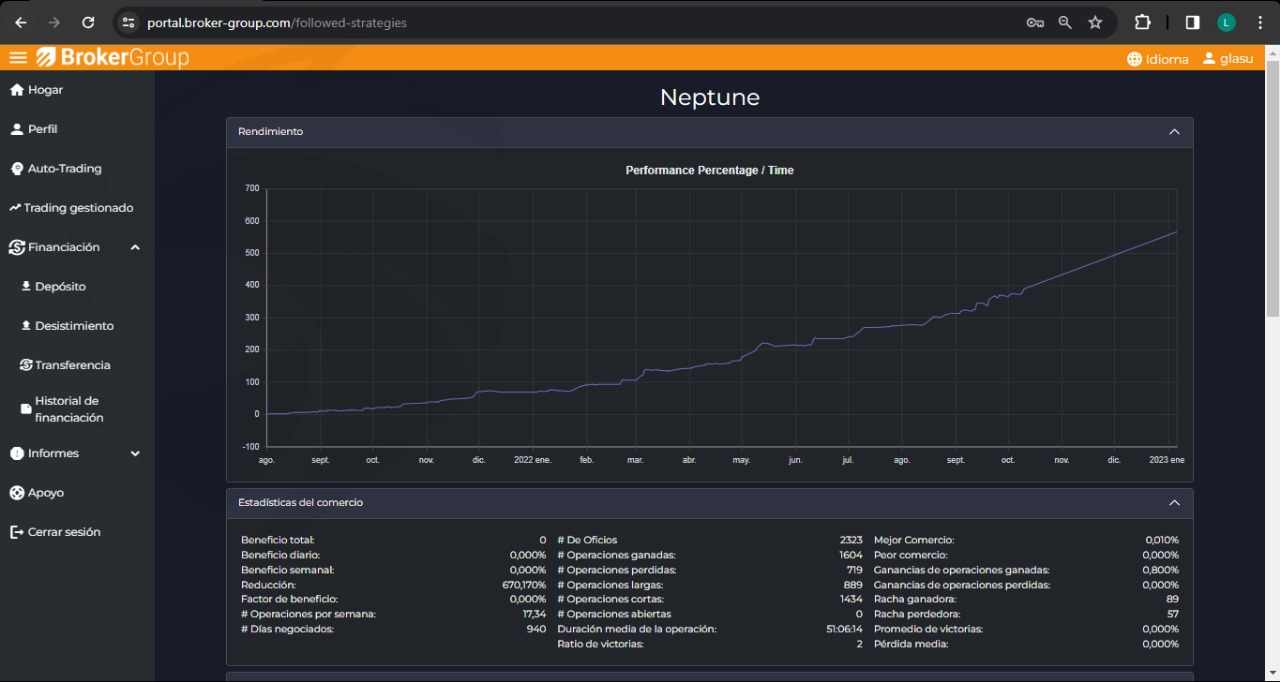Open Historial de financiación

[x=68, y=409]
